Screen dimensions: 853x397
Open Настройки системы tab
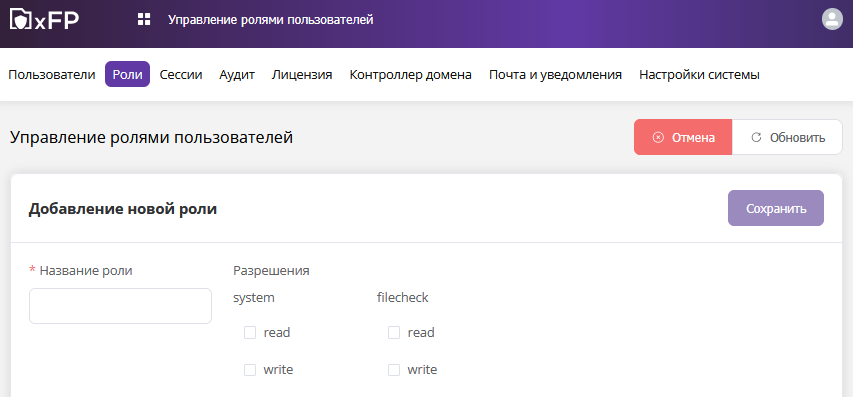[x=699, y=75]
